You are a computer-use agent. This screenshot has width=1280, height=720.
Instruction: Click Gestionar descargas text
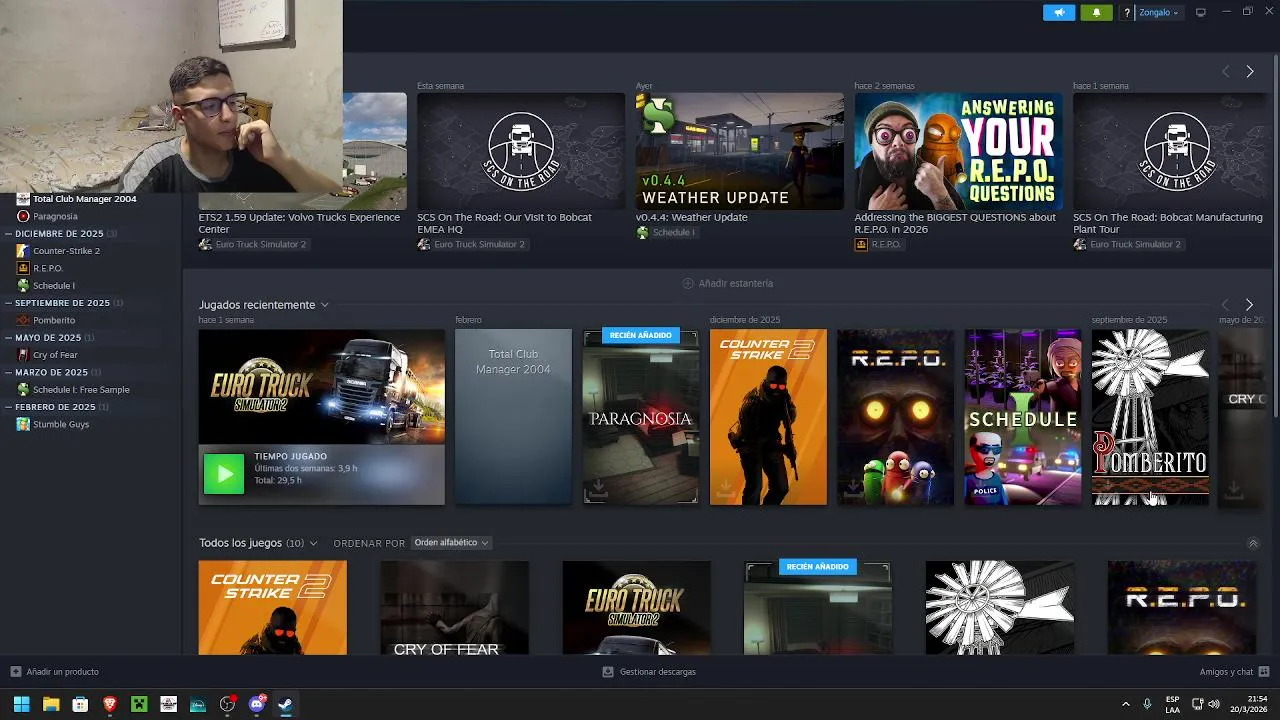pyautogui.click(x=657, y=672)
